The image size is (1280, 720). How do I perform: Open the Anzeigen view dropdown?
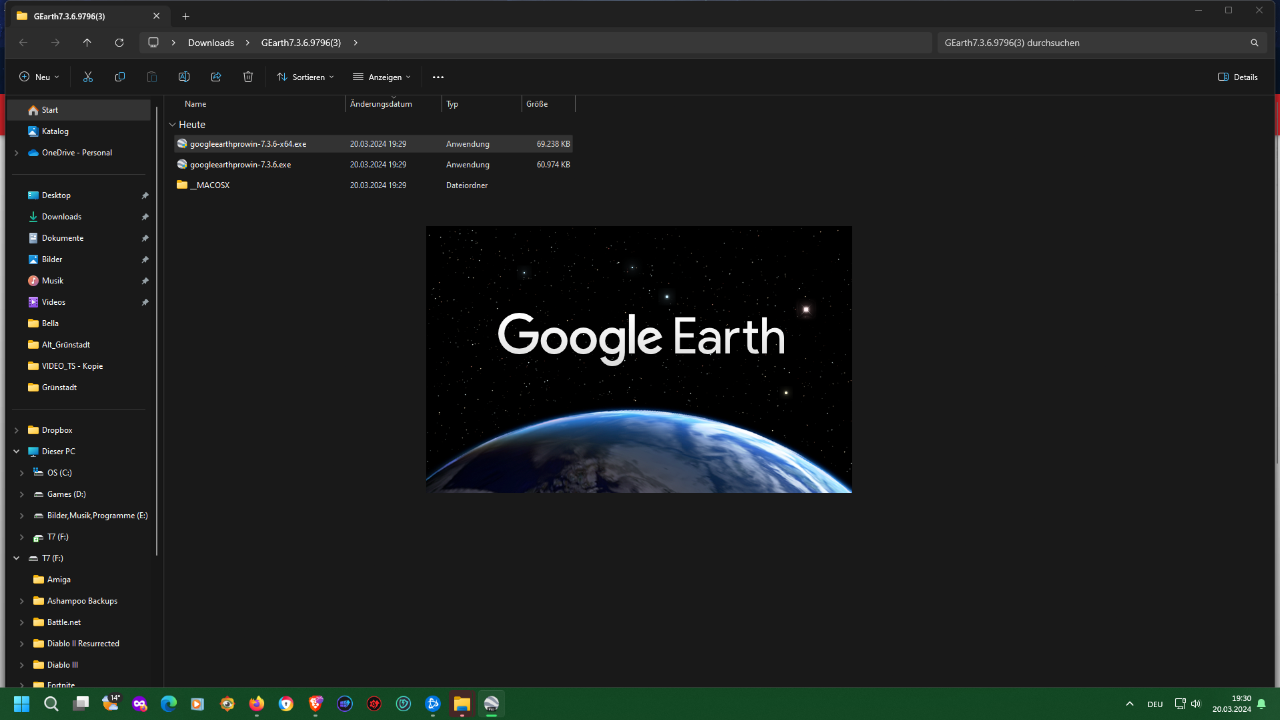pos(382,77)
